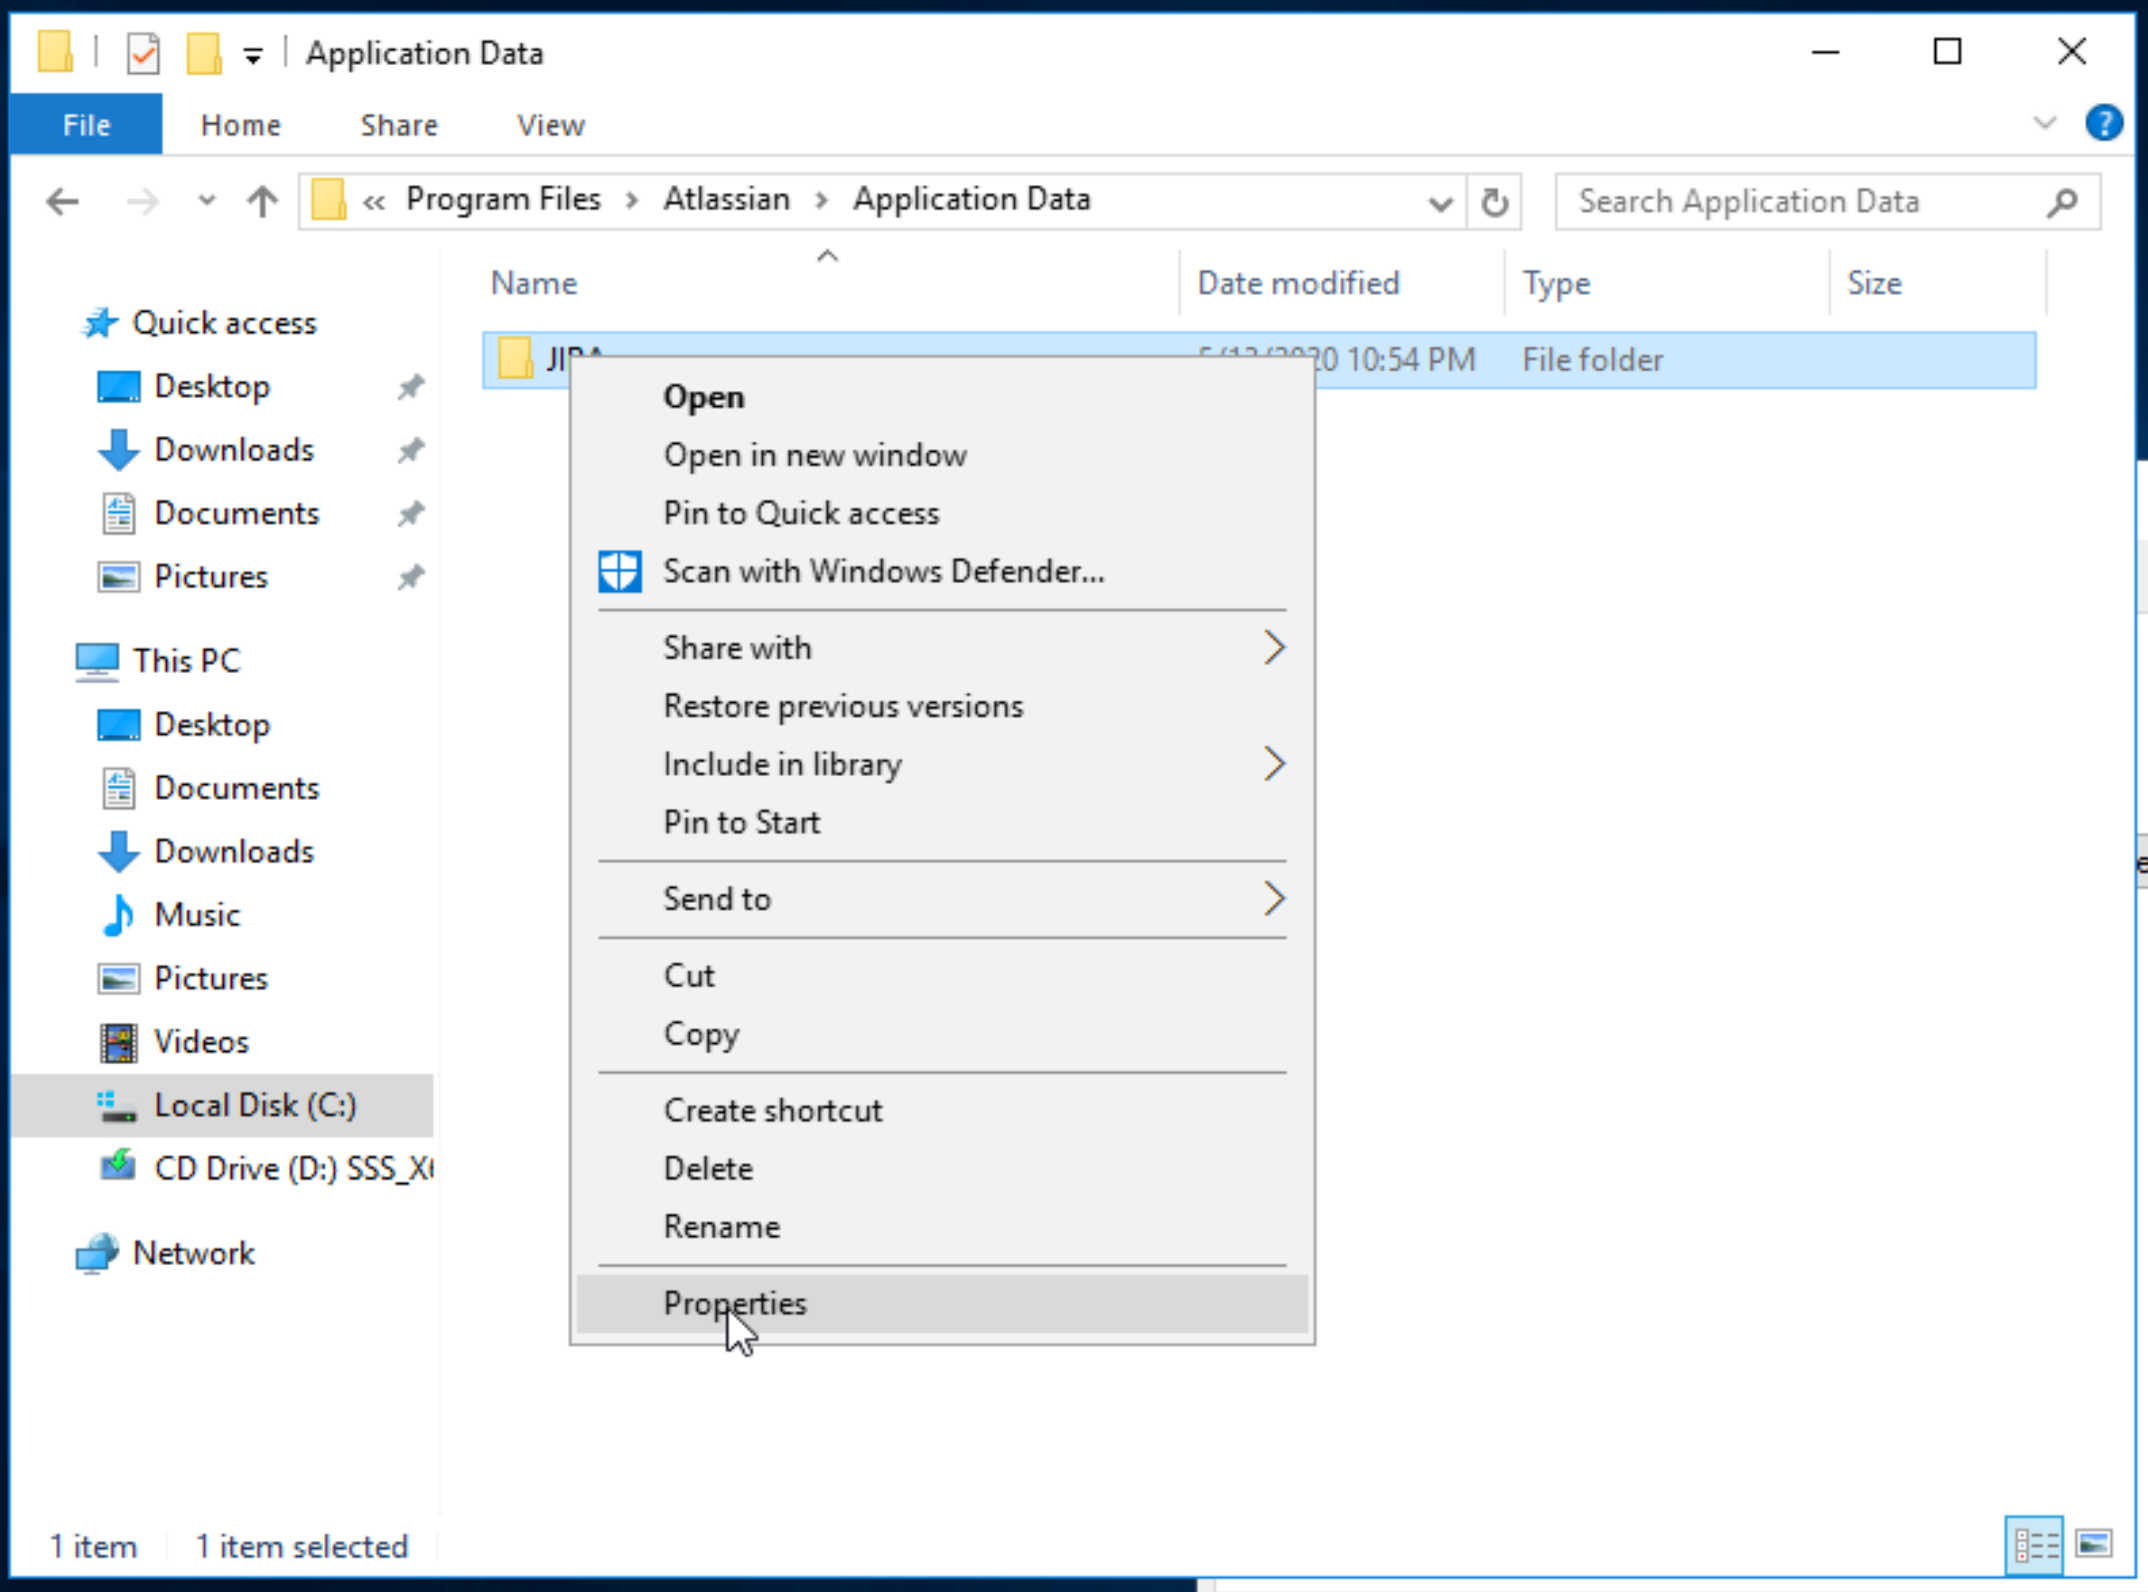Click Rename on the JIRA folder
Image resolution: width=2148 pixels, height=1592 pixels.
(x=722, y=1226)
